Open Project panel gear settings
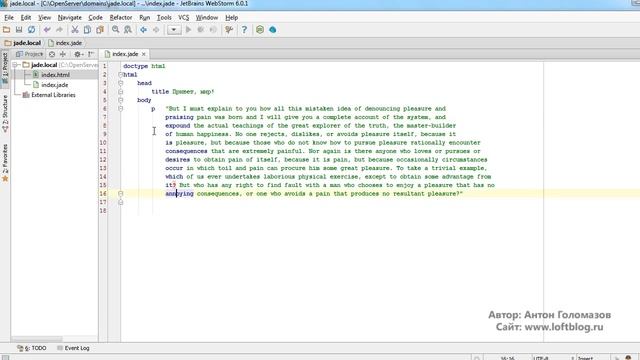640x360 pixels. pos(78,54)
